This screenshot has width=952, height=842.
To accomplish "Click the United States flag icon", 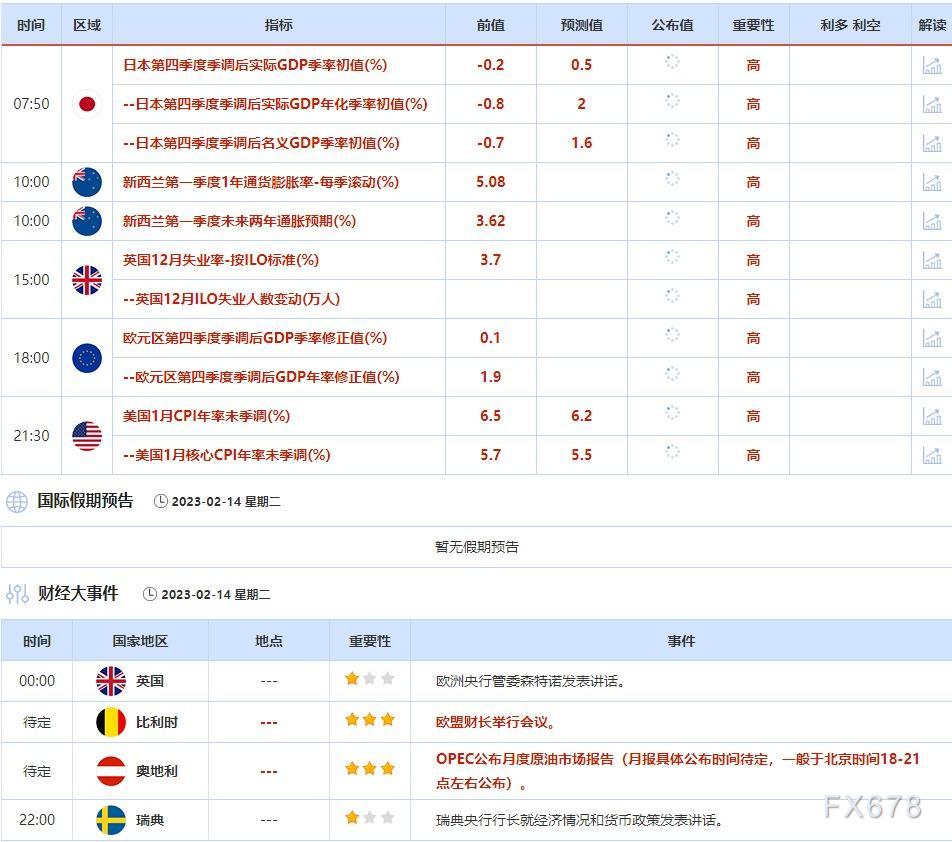I will (87, 436).
